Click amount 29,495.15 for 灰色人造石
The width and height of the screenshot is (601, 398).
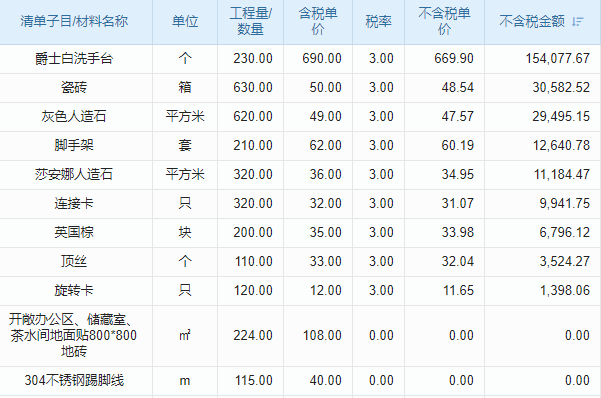tap(561, 116)
